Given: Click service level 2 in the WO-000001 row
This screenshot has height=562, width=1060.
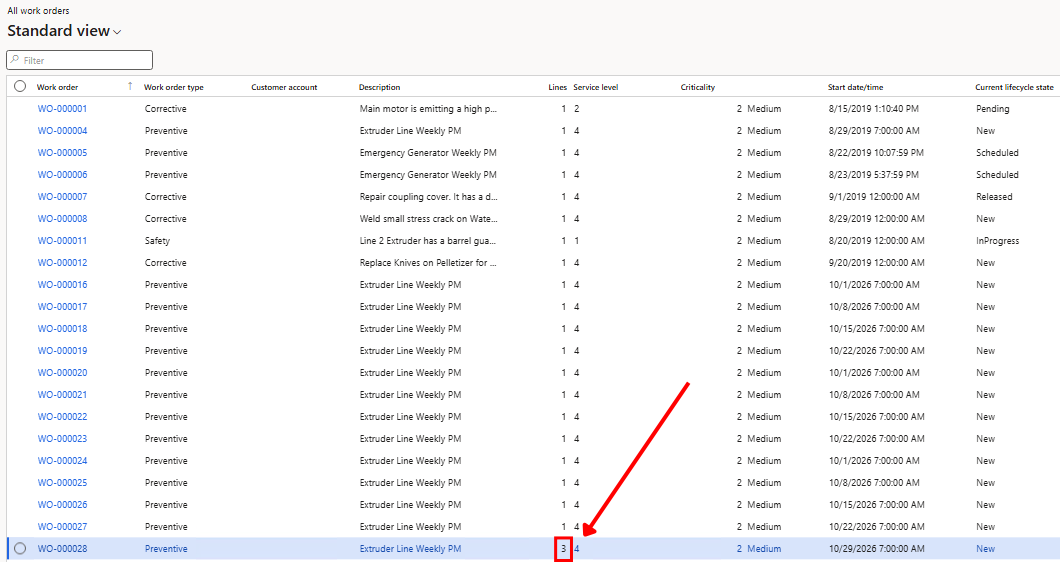Looking at the screenshot, I should (577, 109).
